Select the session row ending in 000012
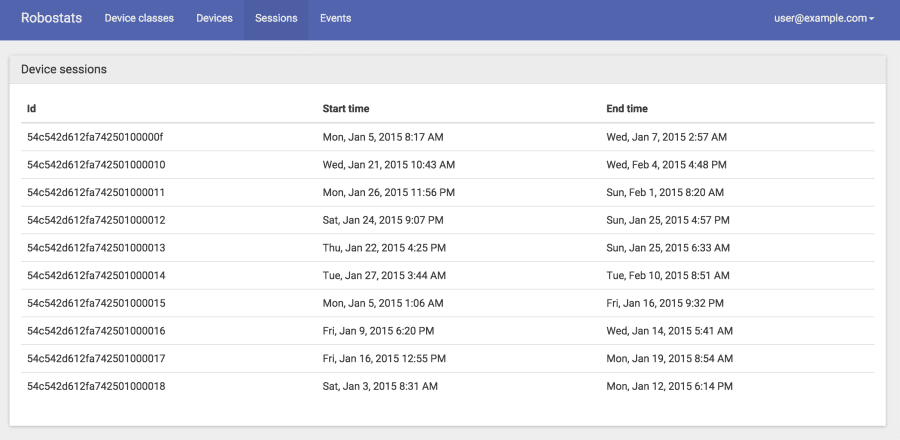 (x=448, y=220)
